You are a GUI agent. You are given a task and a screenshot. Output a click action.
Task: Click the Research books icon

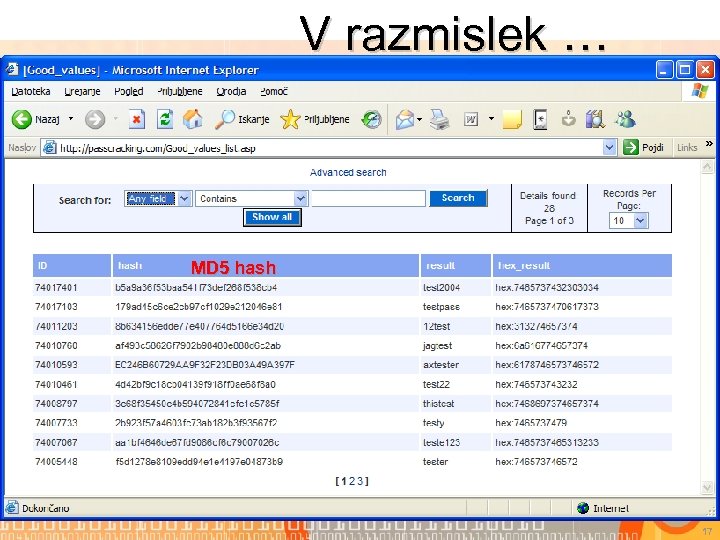pyautogui.click(x=595, y=119)
